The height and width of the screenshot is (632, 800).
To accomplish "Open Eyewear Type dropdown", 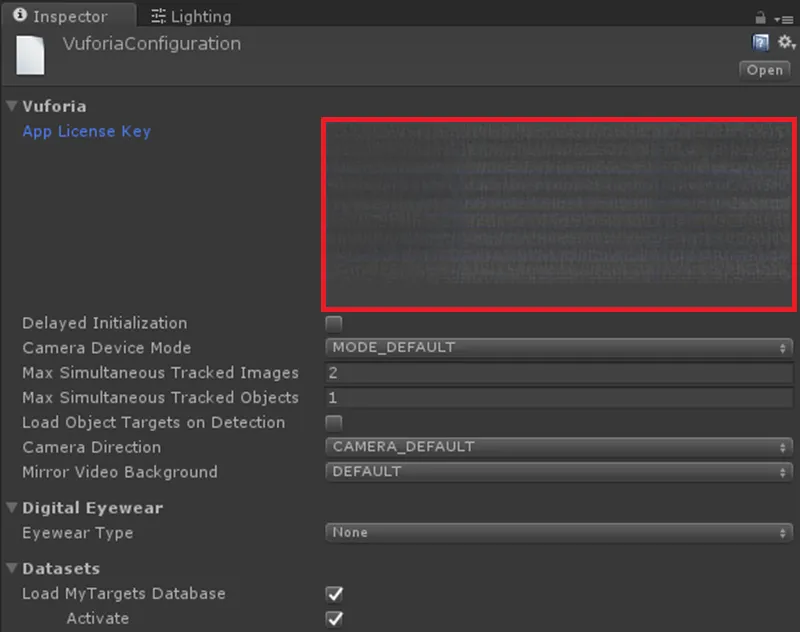I will pos(559,533).
